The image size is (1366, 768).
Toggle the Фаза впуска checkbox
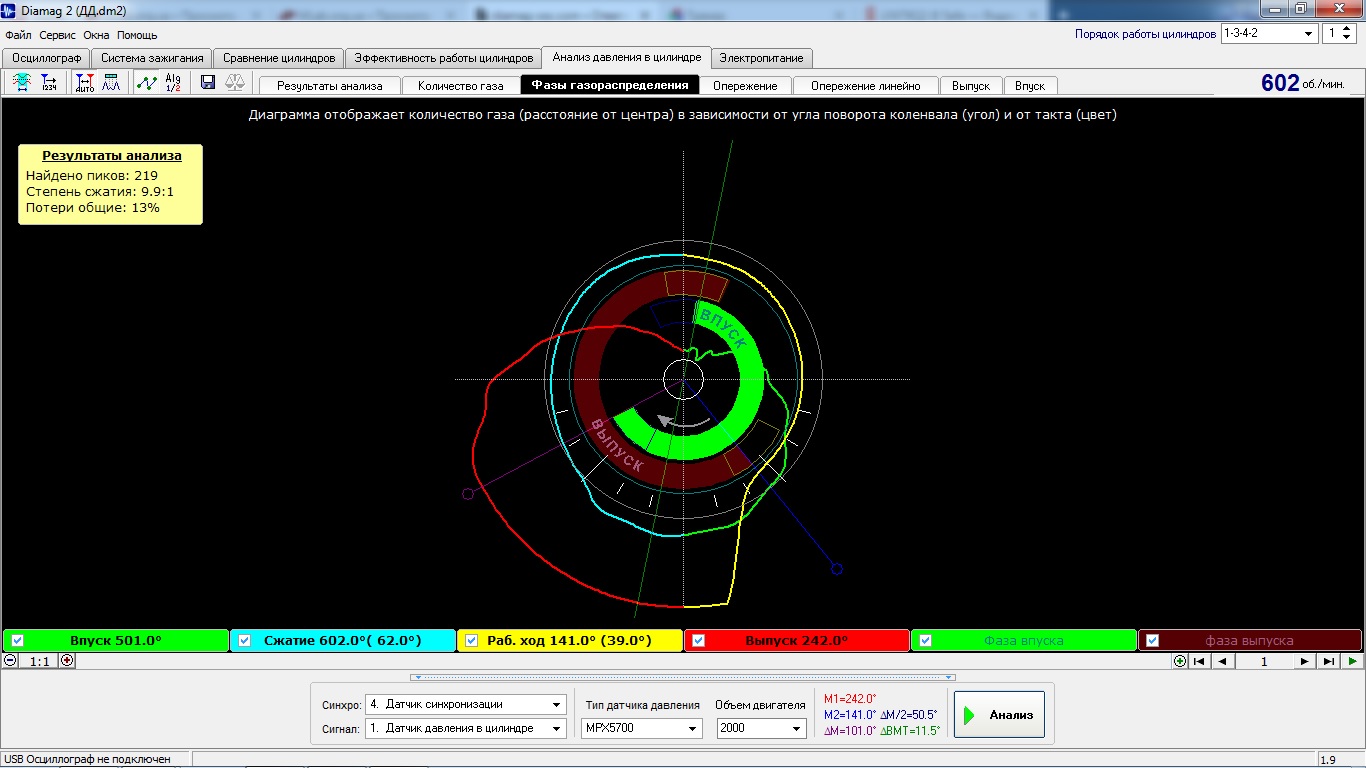point(926,640)
